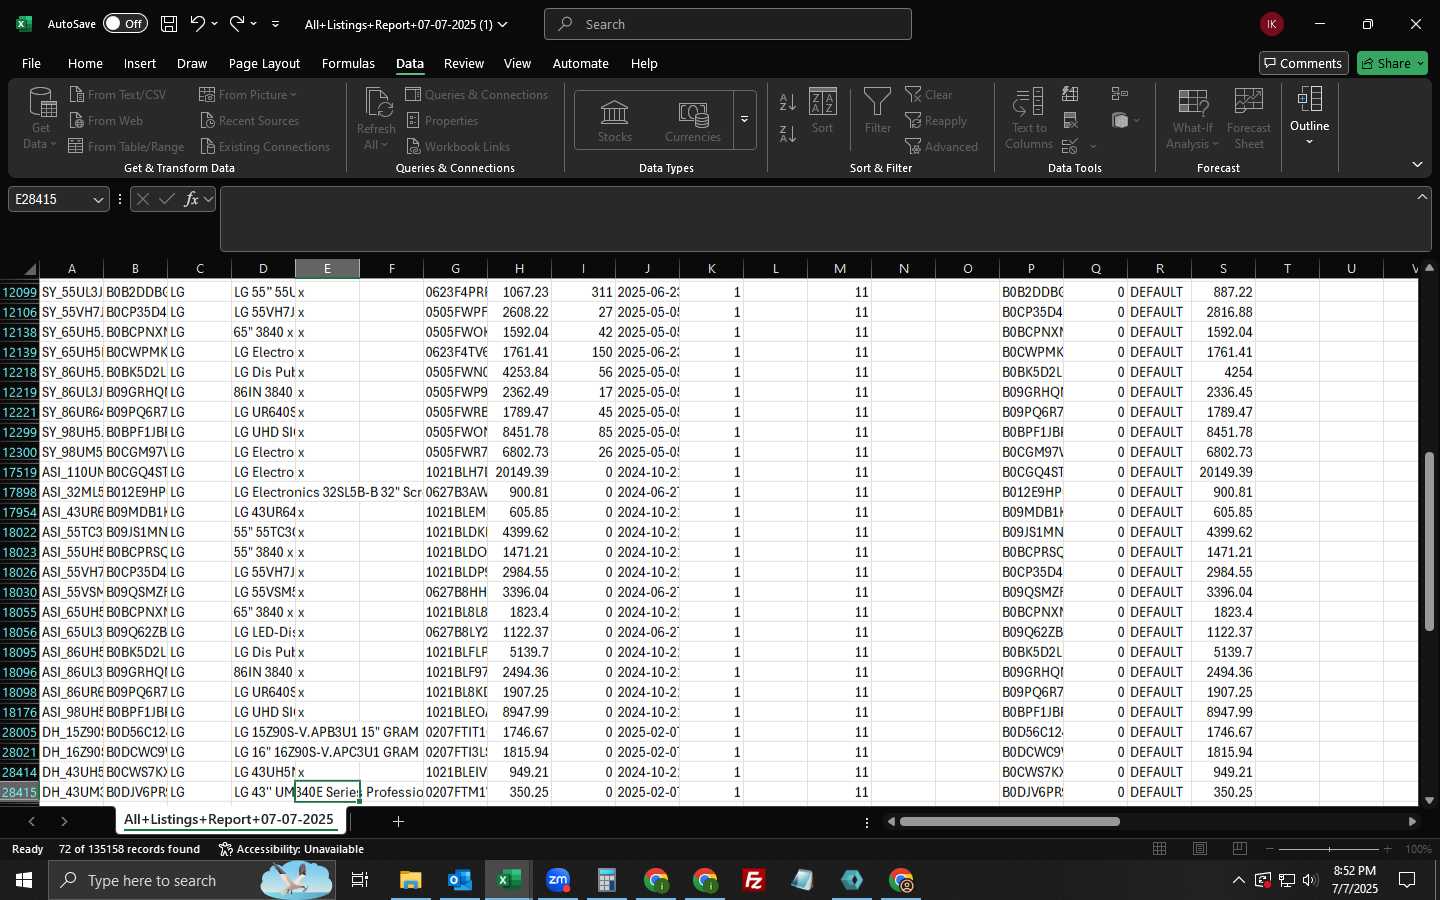Screen dimensions: 1440x900
Task: Open the Get Data button
Action: 41,118
